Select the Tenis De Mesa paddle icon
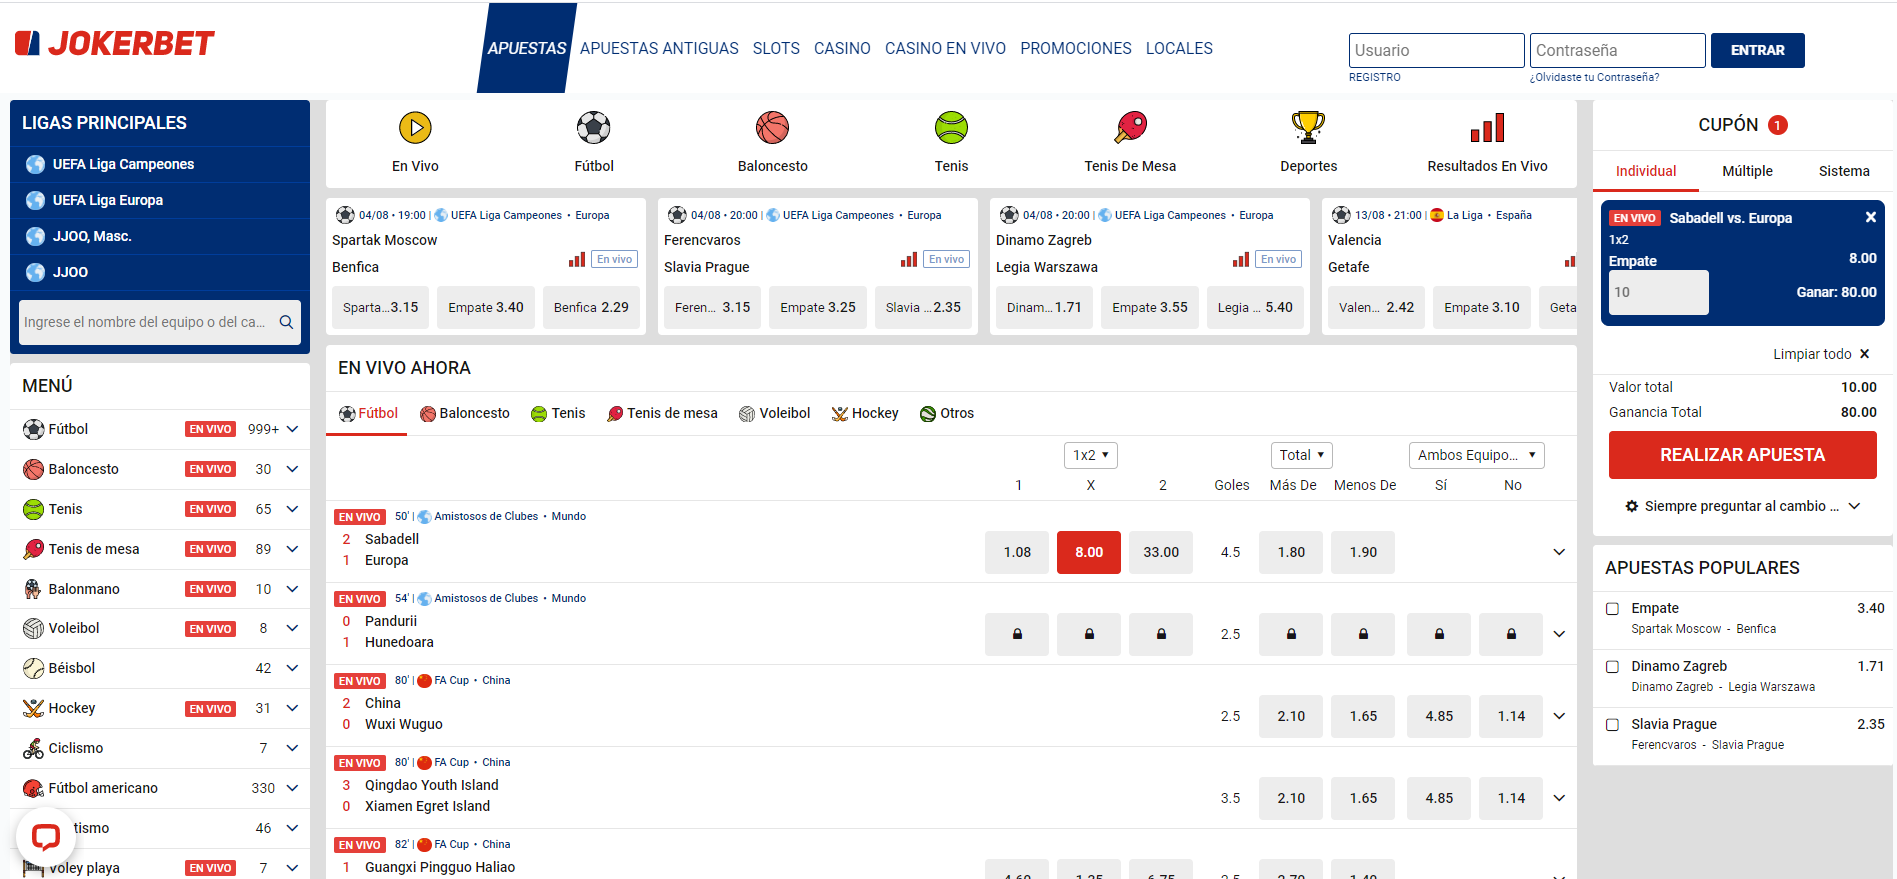1897x879 pixels. (1130, 128)
